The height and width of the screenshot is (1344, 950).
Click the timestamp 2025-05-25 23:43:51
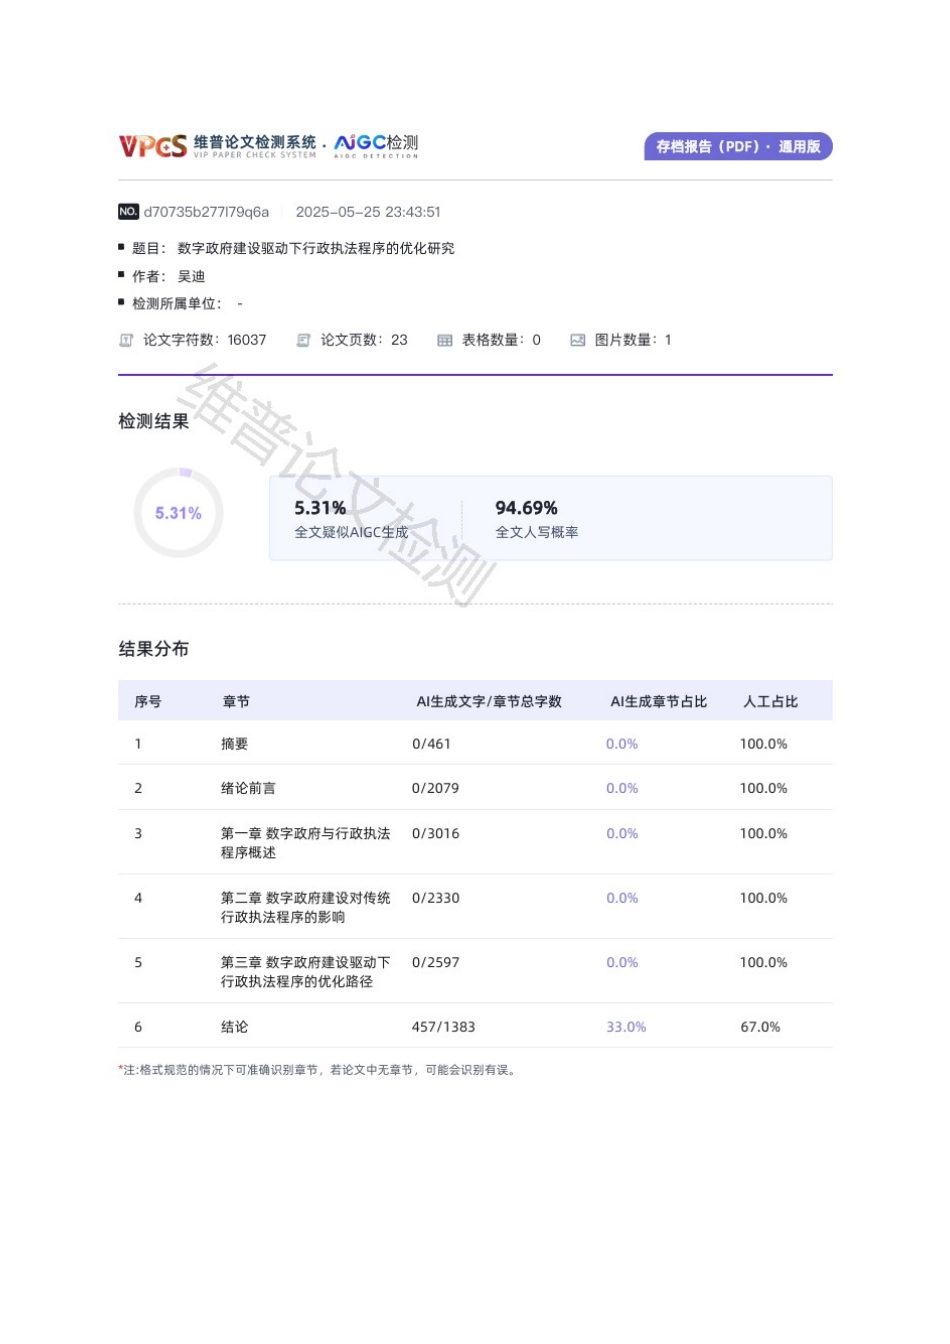pos(369,212)
